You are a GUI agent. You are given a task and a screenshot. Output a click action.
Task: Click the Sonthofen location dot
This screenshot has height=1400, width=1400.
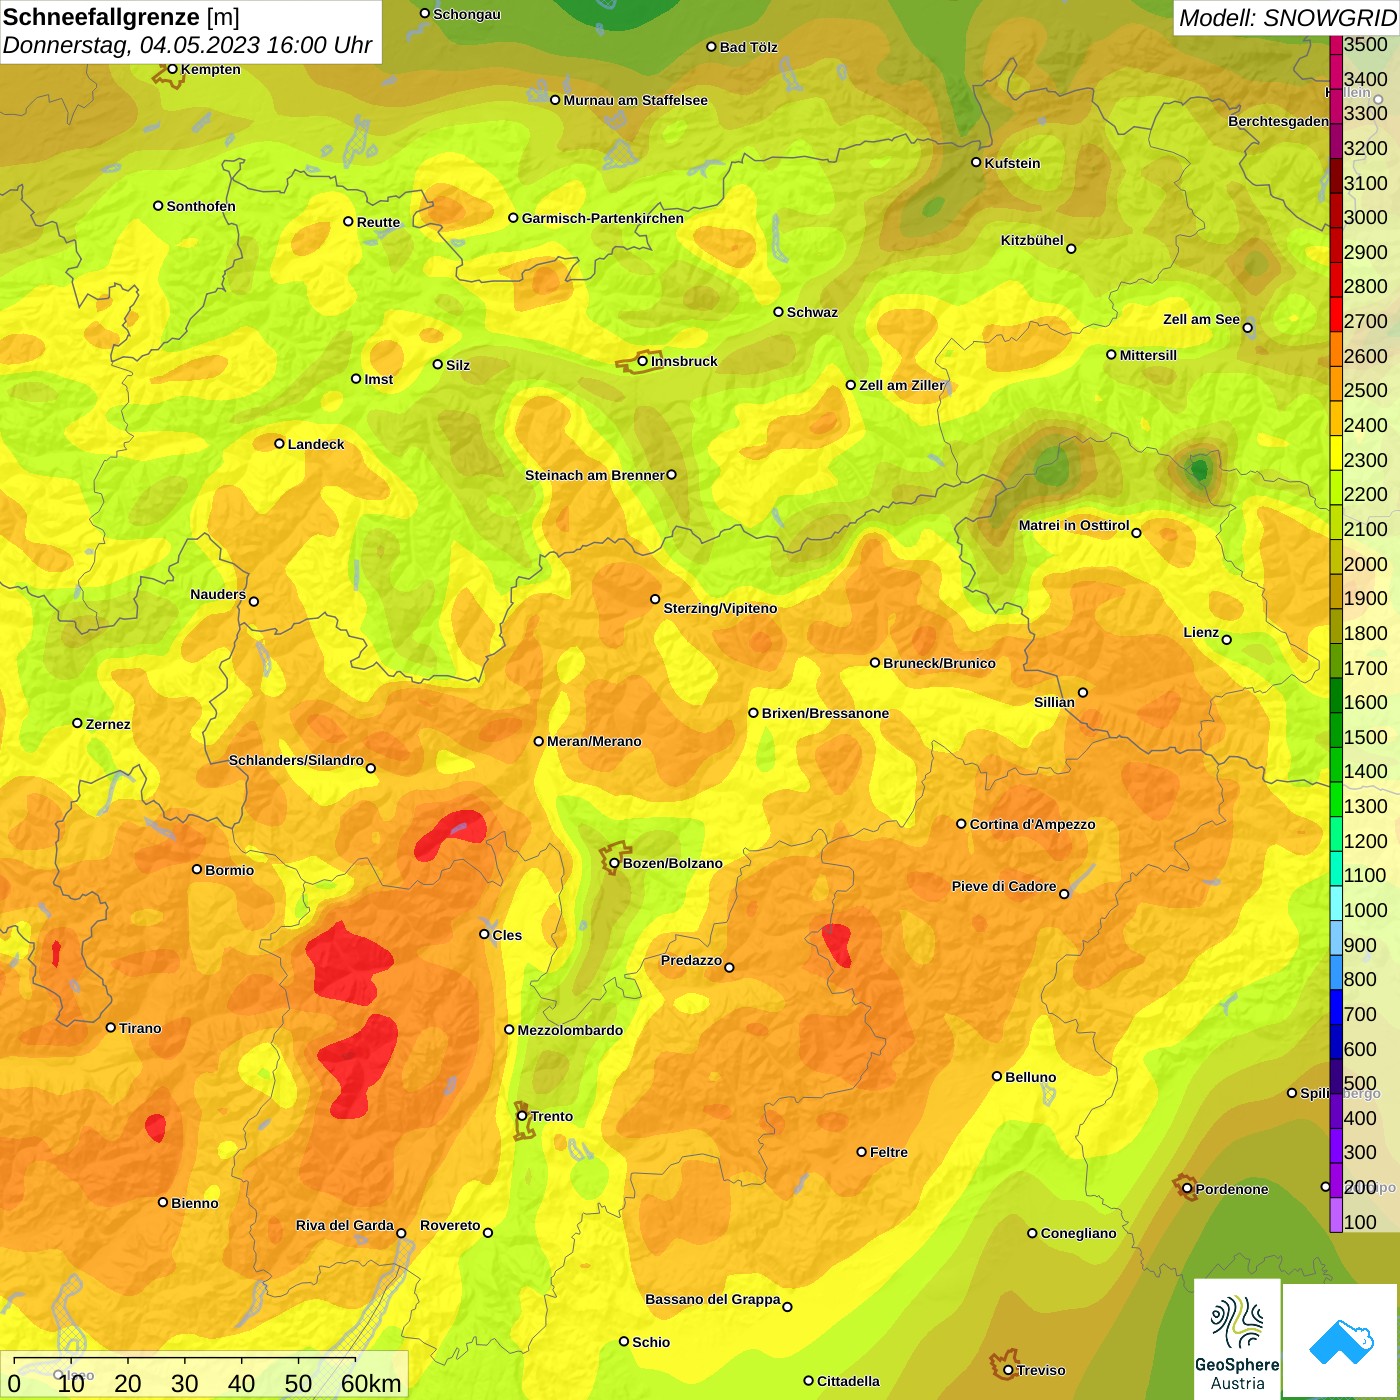[x=158, y=205]
